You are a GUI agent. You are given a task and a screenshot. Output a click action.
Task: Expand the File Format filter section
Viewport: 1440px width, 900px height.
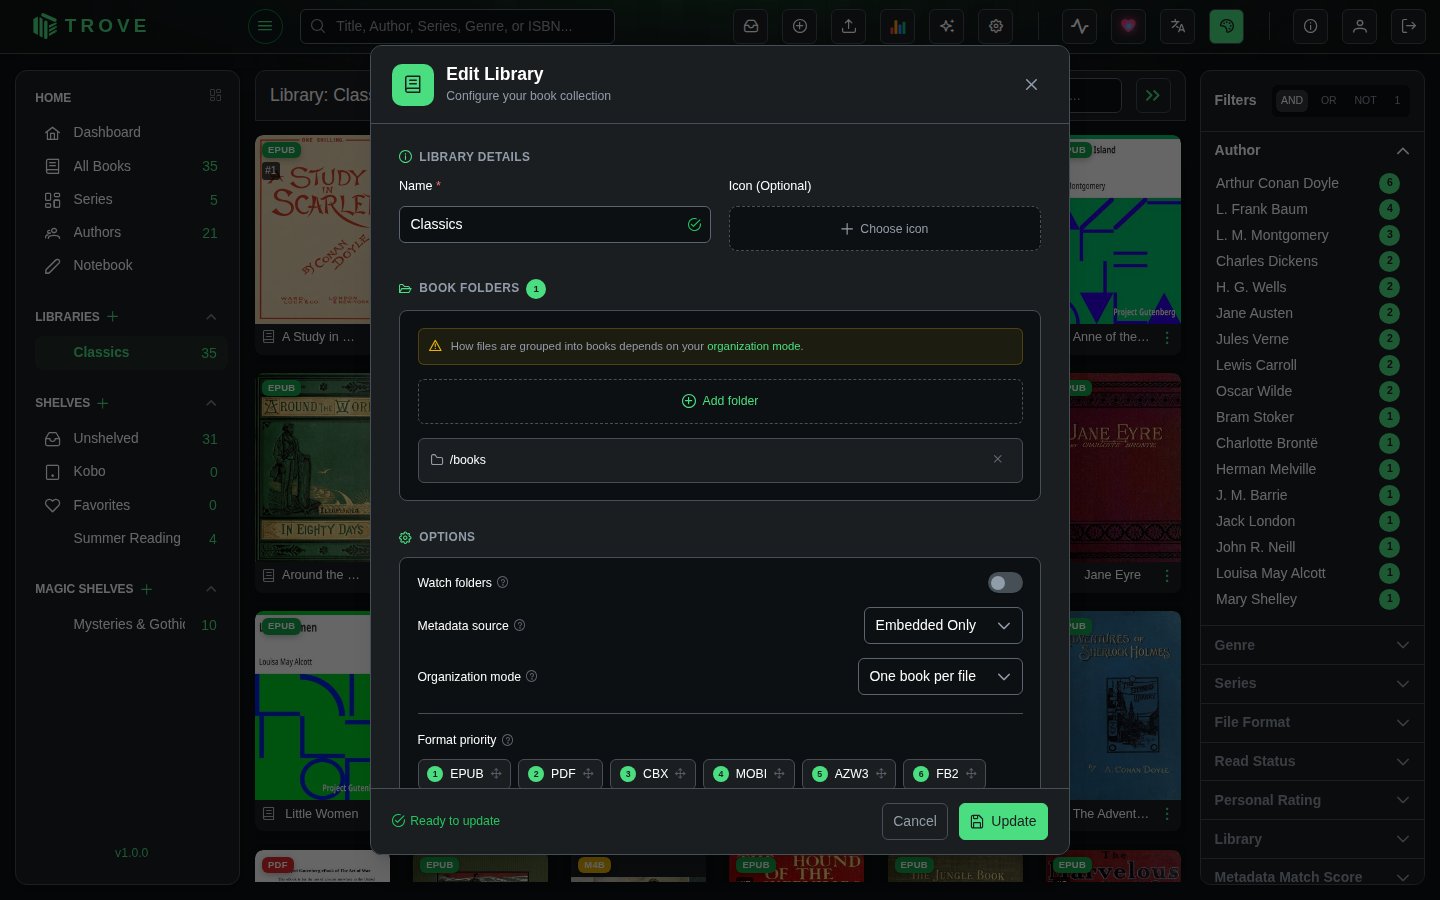pyautogui.click(x=1312, y=722)
